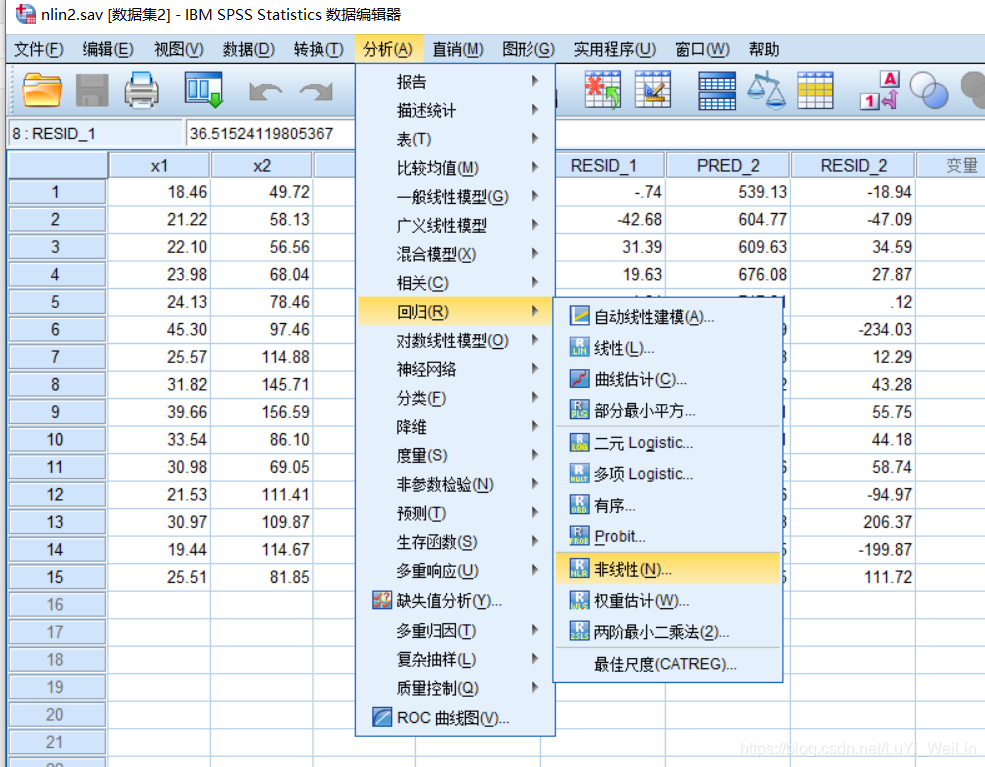Screen dimensions: 985x767
Task: Click the Redo arrow icon
Action: click(316, 92)
